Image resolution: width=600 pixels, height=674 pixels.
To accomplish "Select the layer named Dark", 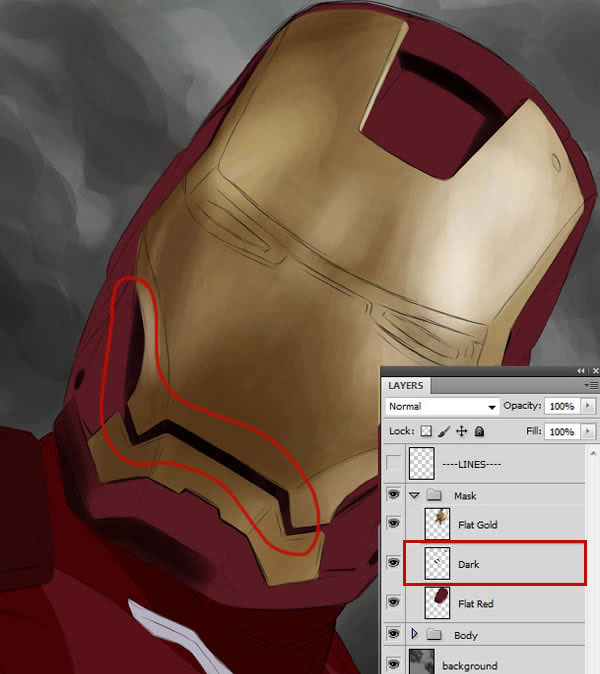I will pyautogui.click(x=468, y=564).
